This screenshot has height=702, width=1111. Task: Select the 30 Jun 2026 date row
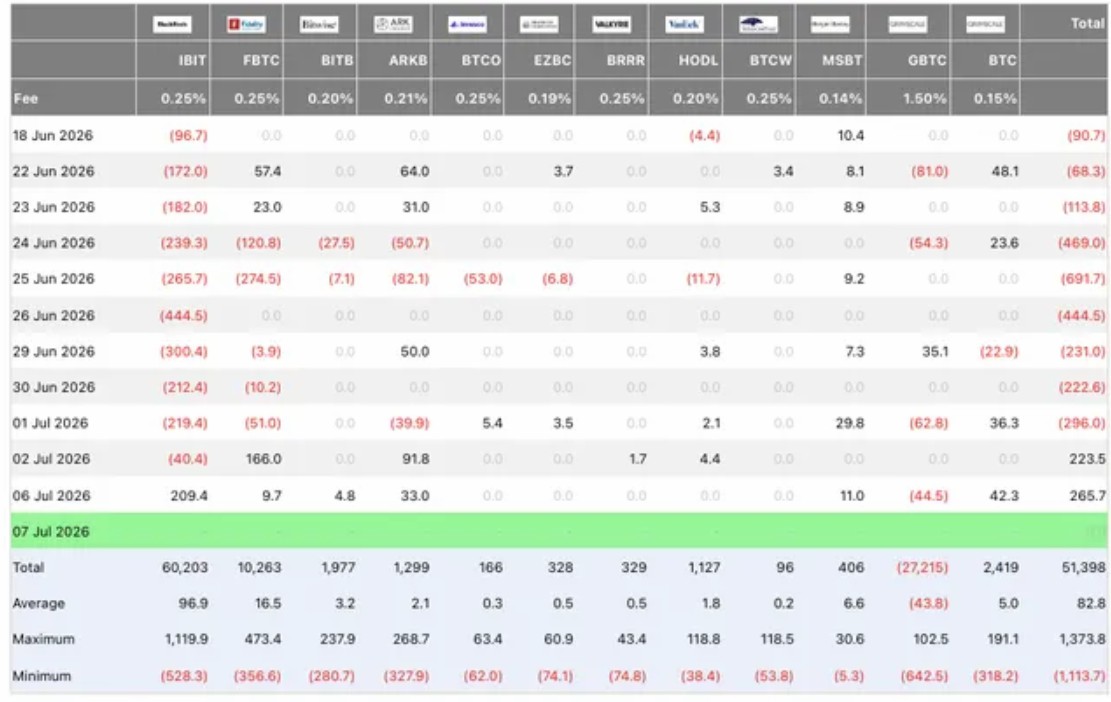pyautogui.click(x=558, y=387)
